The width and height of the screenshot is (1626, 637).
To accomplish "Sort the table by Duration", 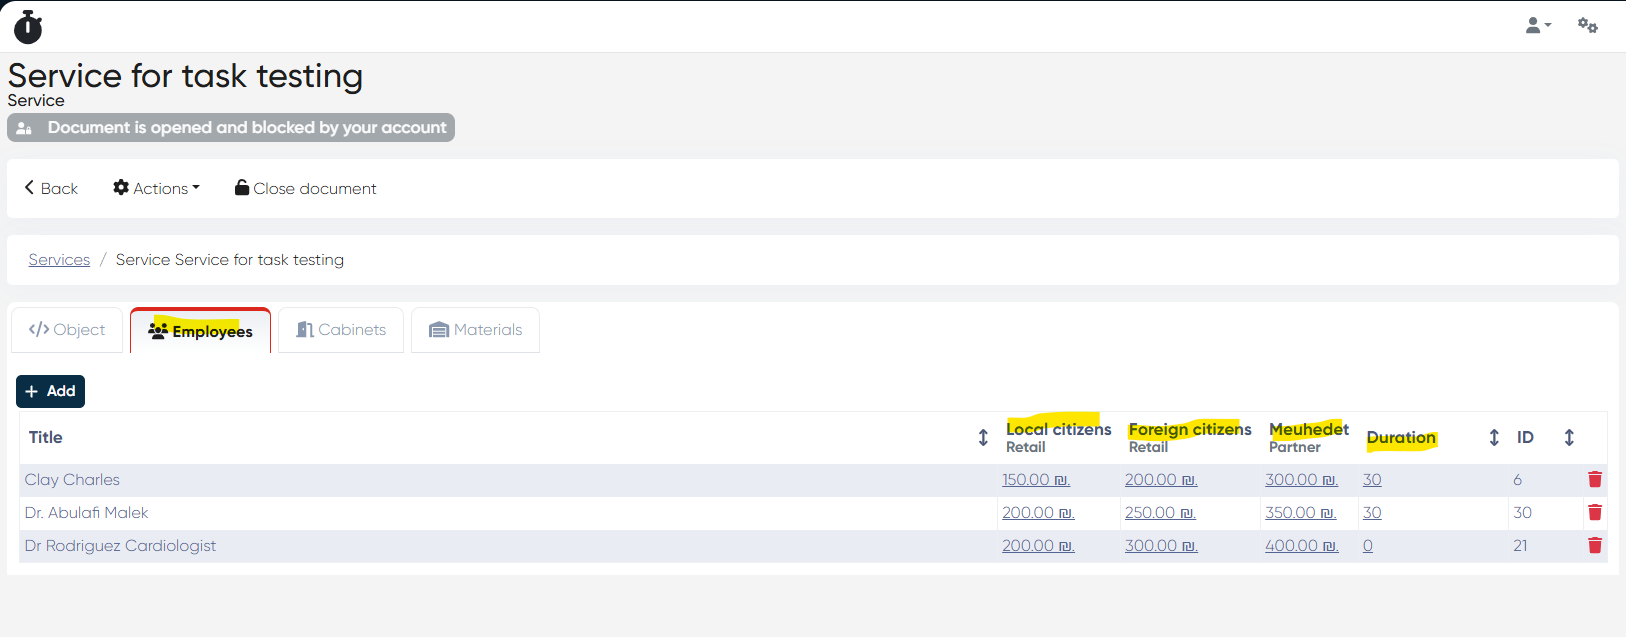I will [x=1494, y=437].
